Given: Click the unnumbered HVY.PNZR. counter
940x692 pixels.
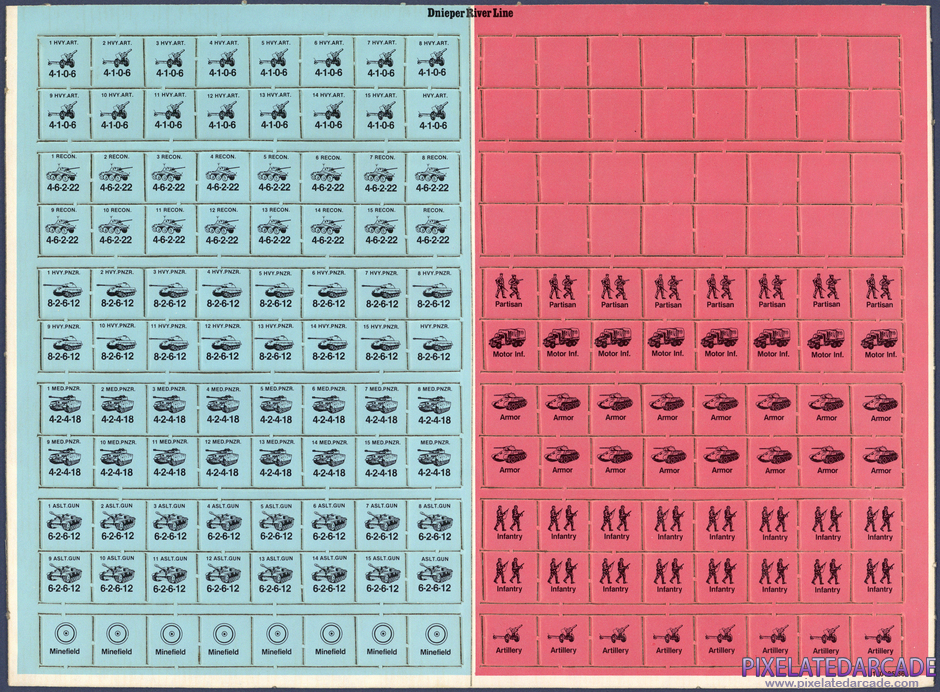Looking at the screenshot, I should (x=433, y=344).
